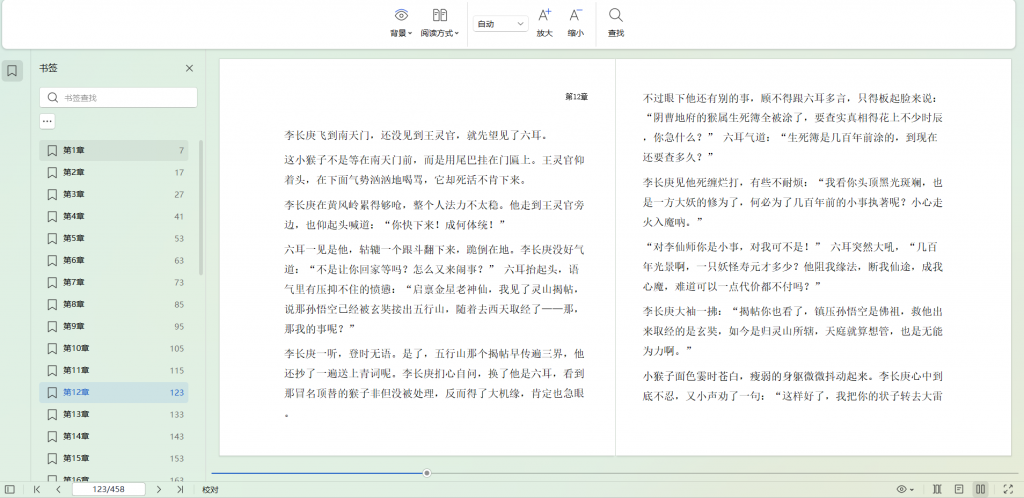The height and width of the screenshot is (498, 1024).
Task: Toggle sidebar panel icon in status bar
Action: click(x=9, y=489)
